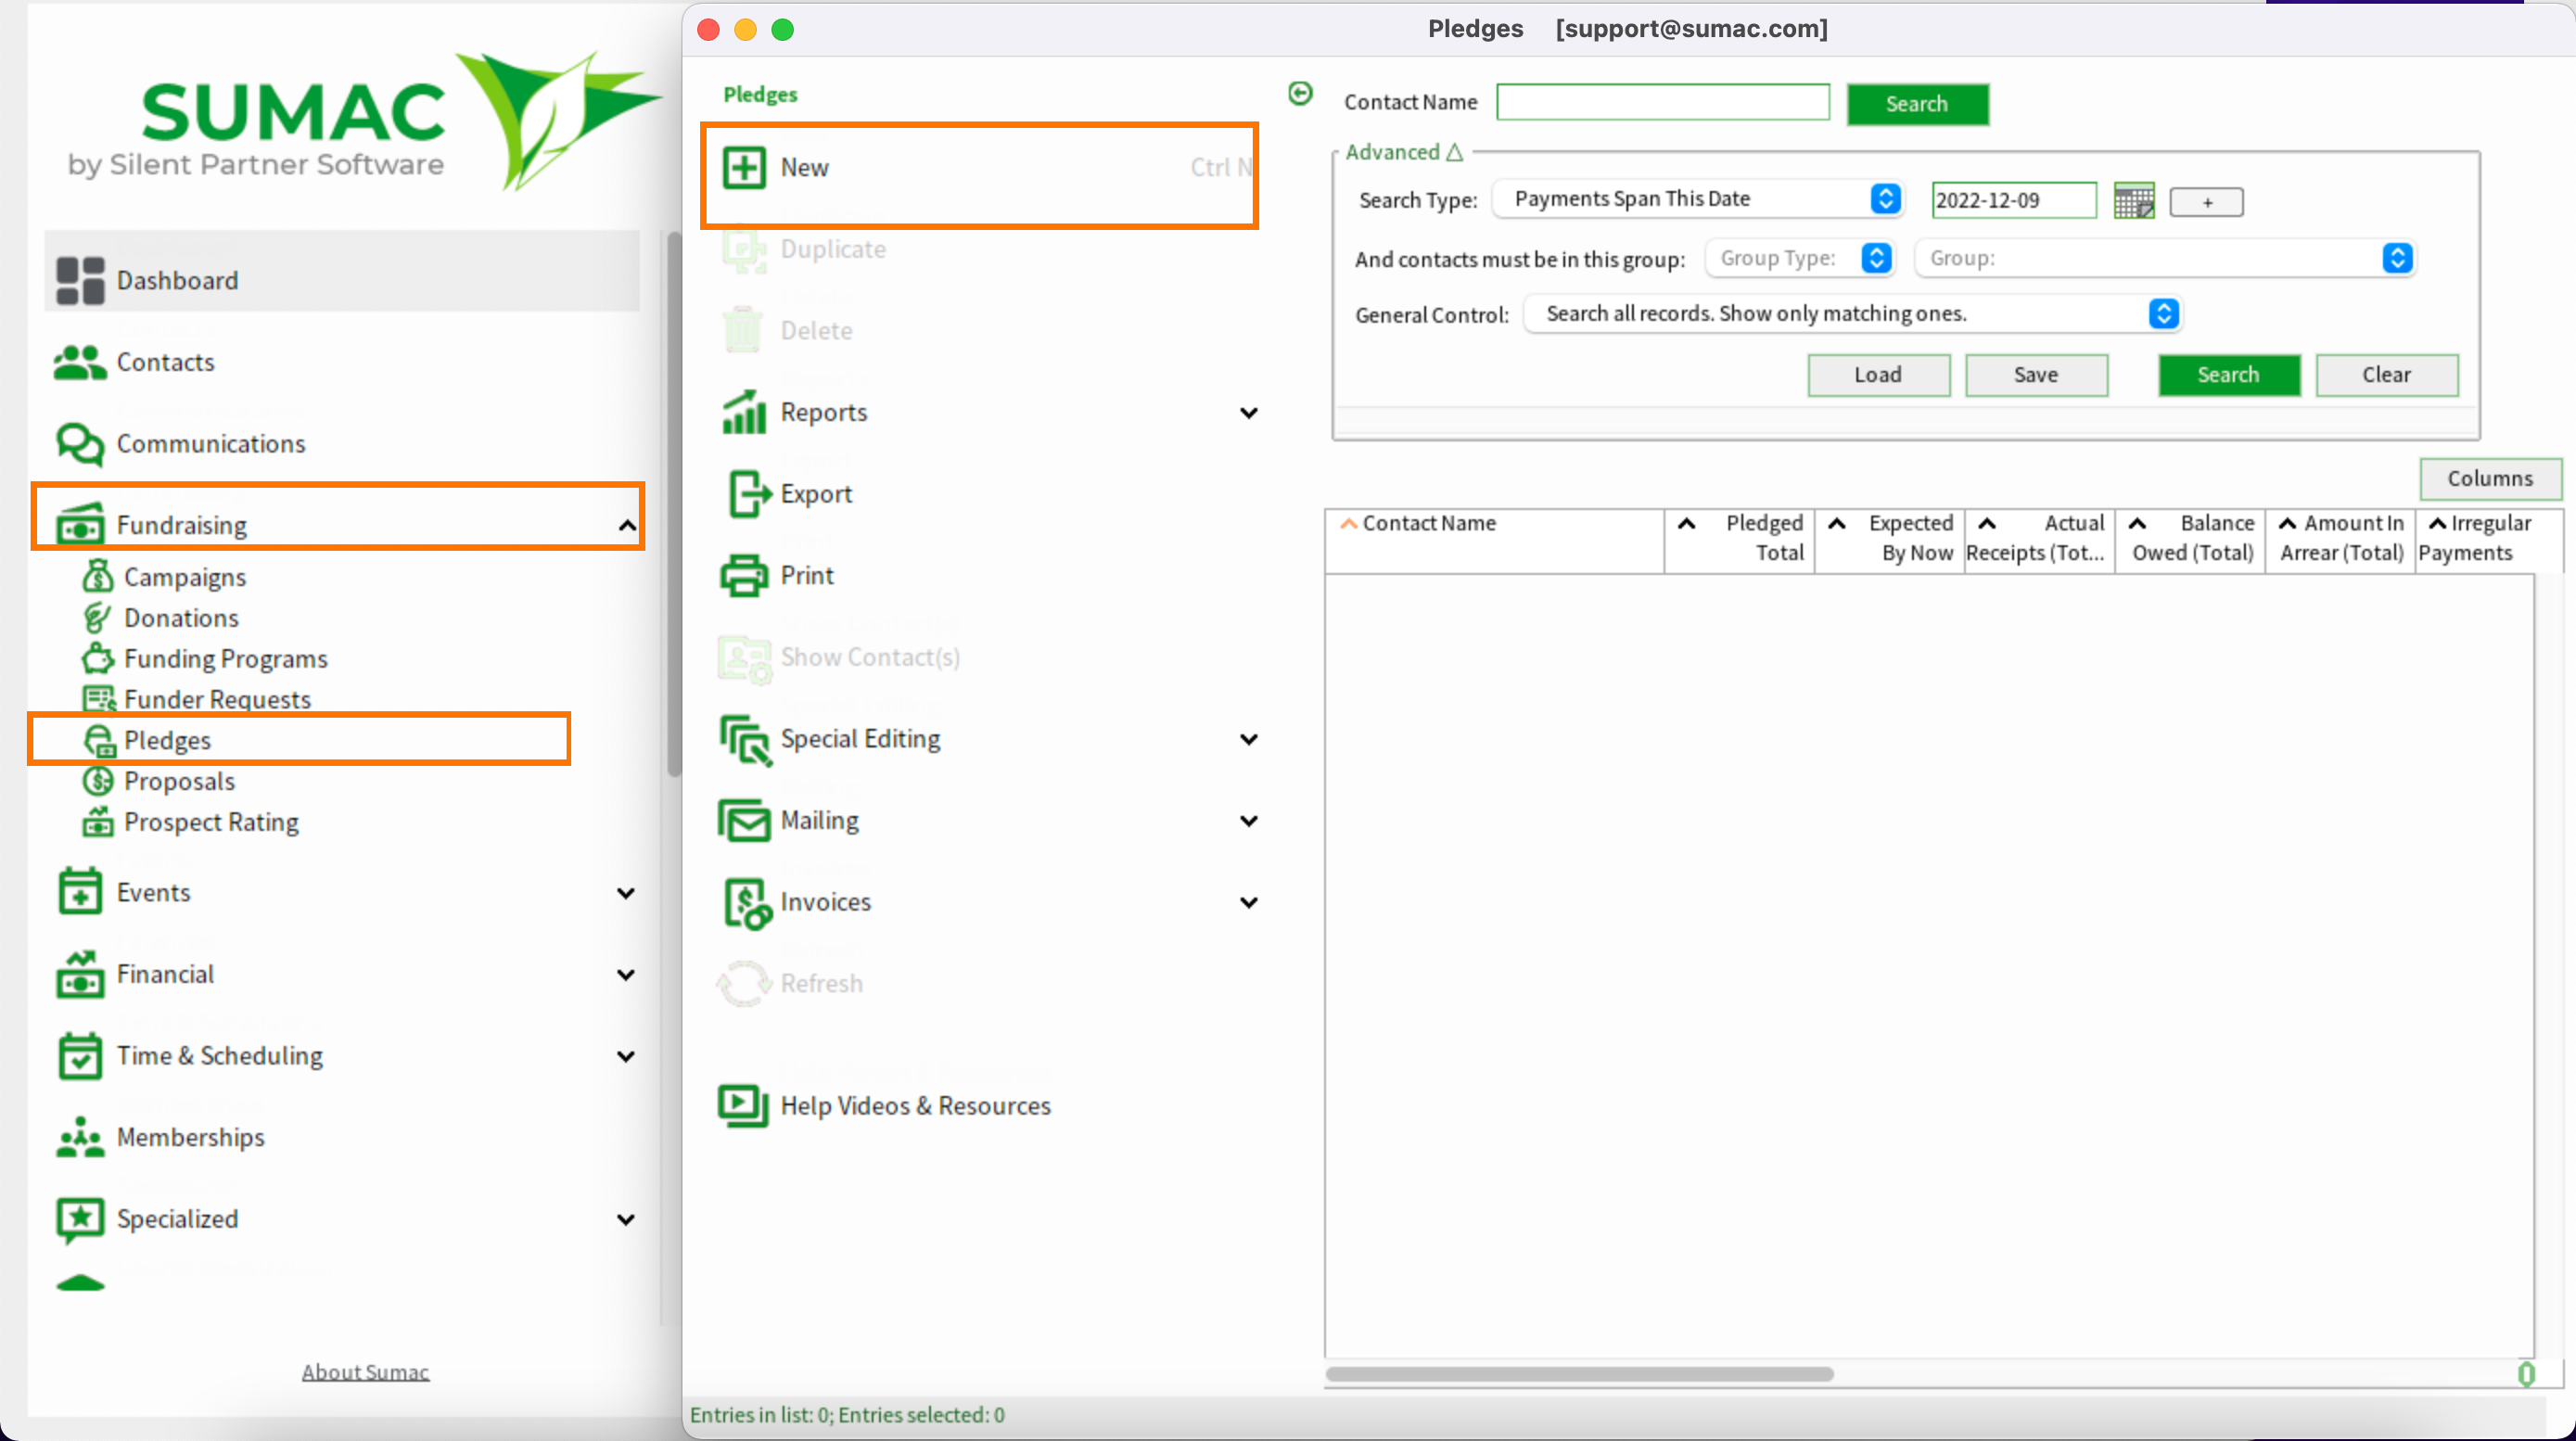Open the General Control dropdown
This screenshot has width=2576, height=1441.
pyautogui.click(x=1853, y=314)
